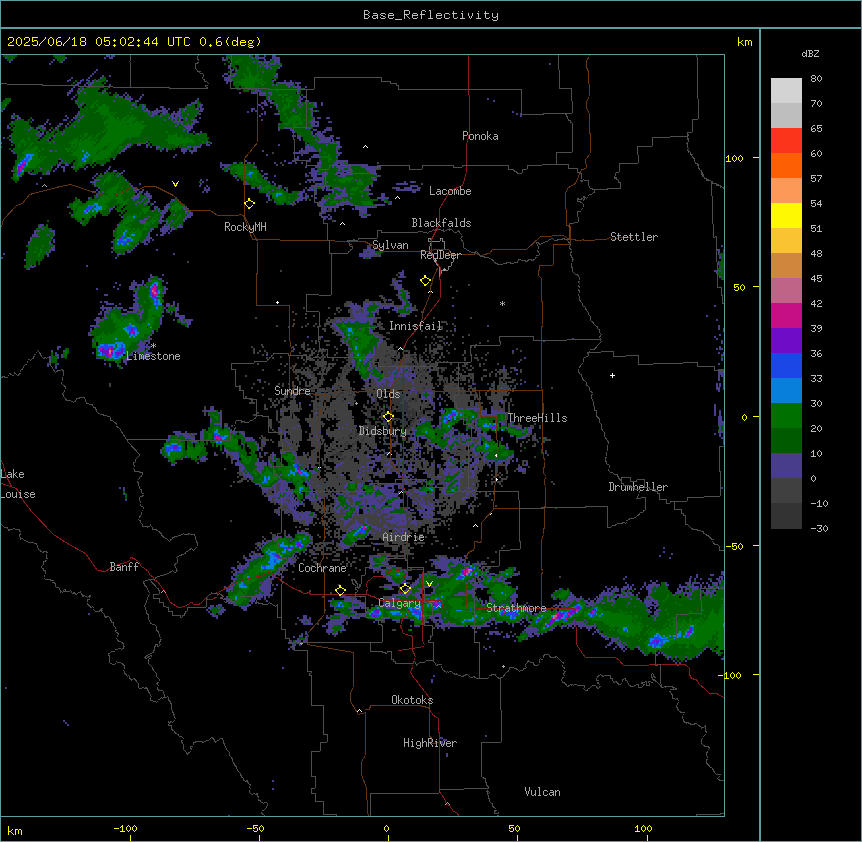Click the white plus marker north of Drumheller

[612, 375]
